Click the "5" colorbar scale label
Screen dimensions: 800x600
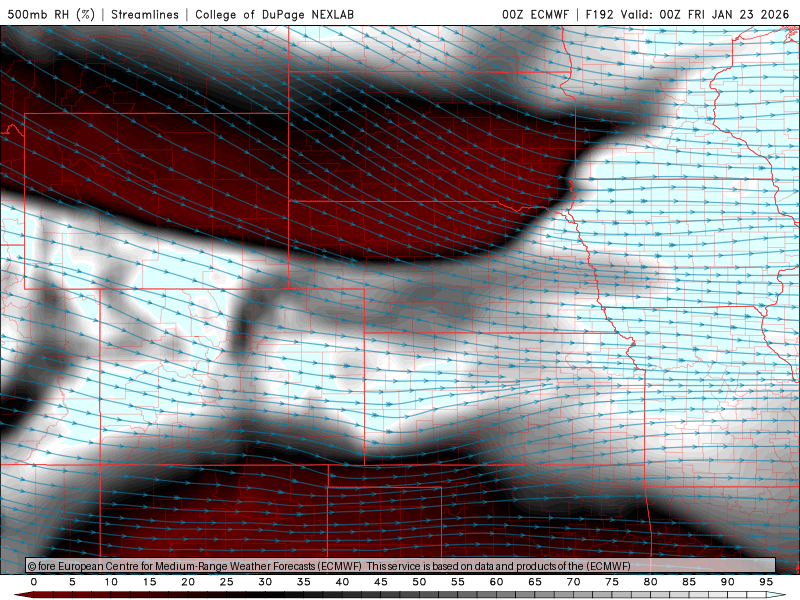click(72, 582)
